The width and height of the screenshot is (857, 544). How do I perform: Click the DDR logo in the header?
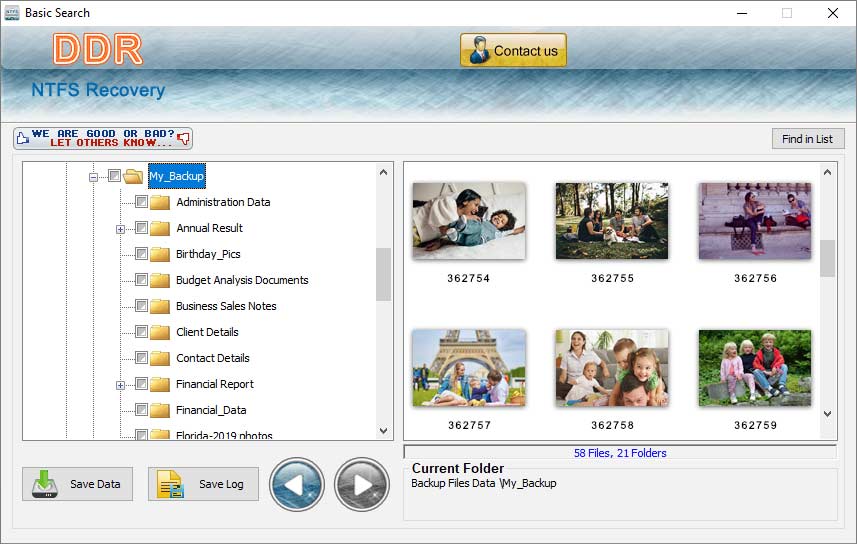98,49
